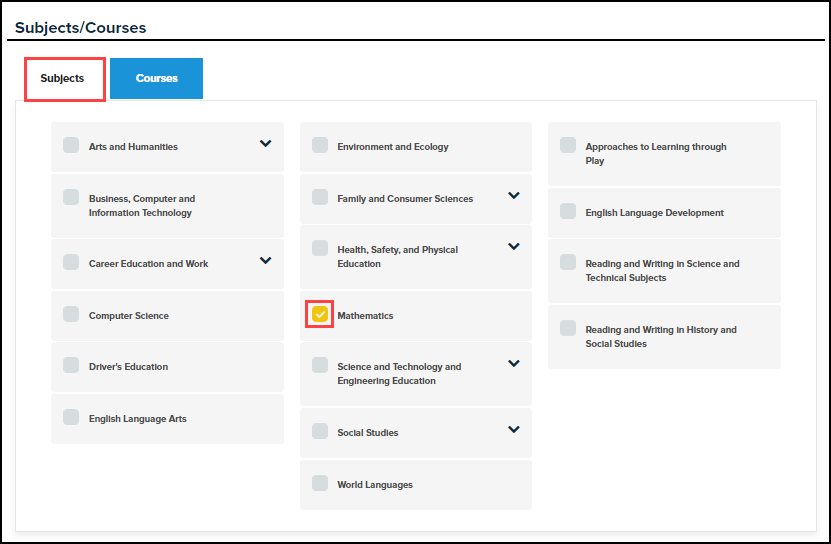Expand the Arts and Humanities chevron

pos(265,144)
